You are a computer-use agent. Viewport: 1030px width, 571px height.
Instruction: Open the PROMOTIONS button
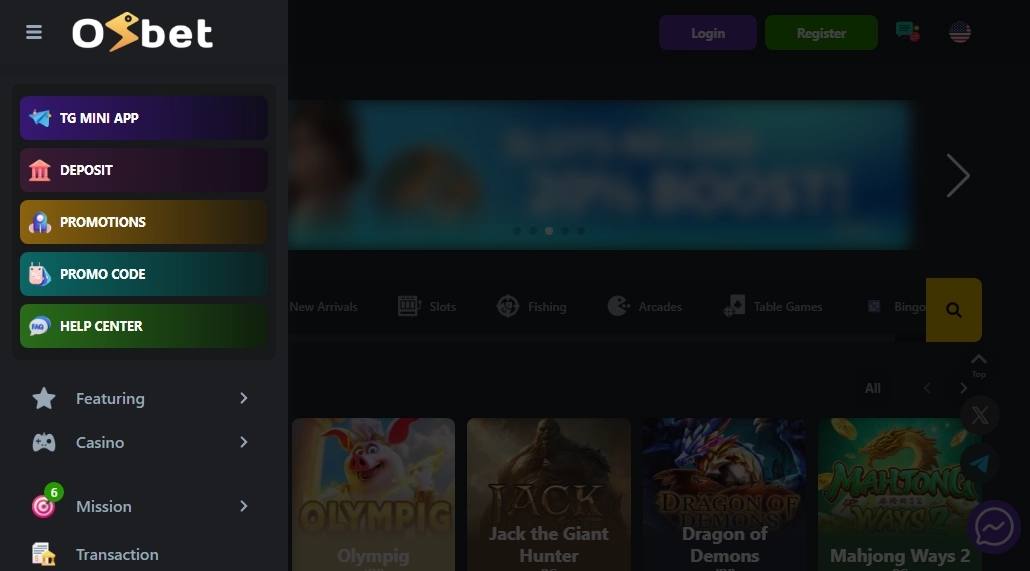[x=144, y=222]
